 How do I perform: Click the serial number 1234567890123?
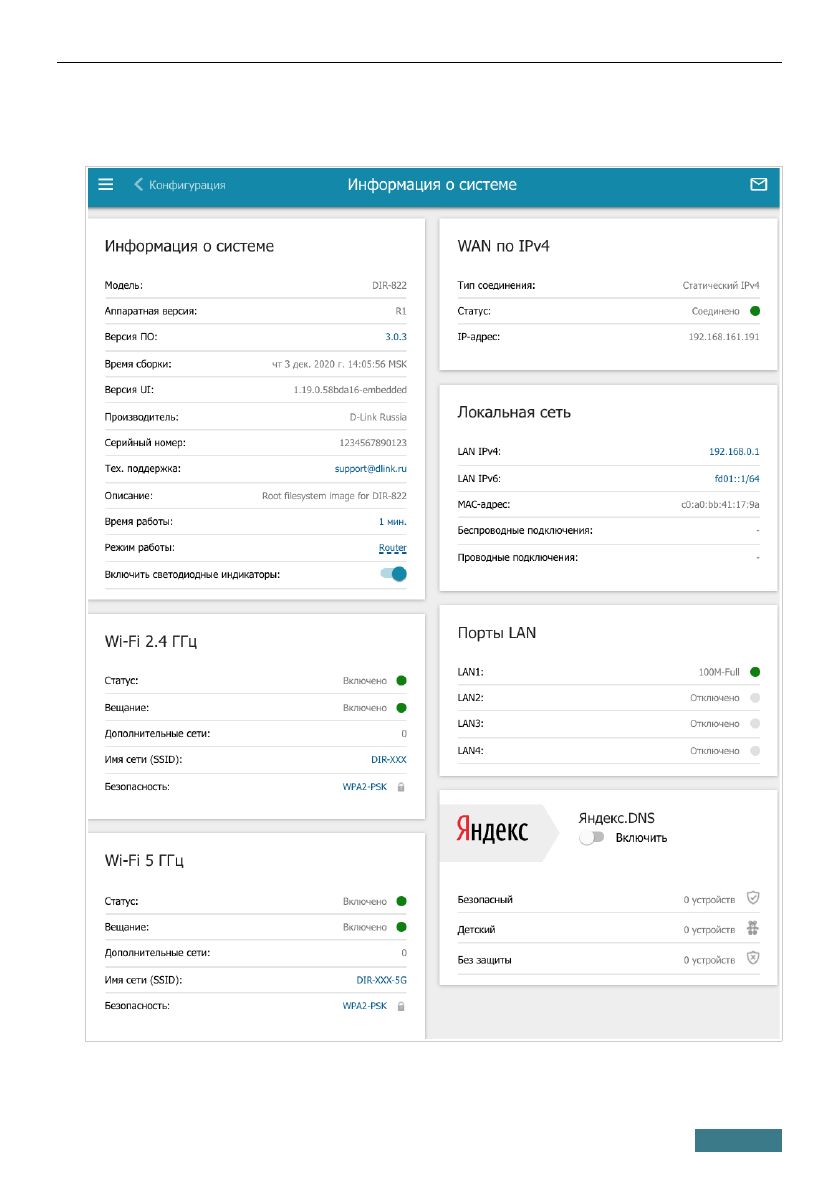pos(373,443)
